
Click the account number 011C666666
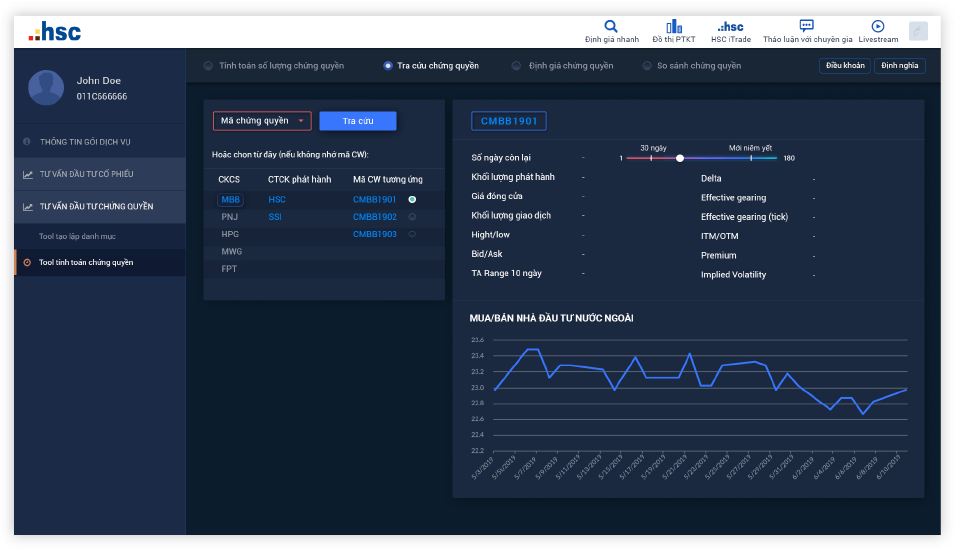coord(102,97)
